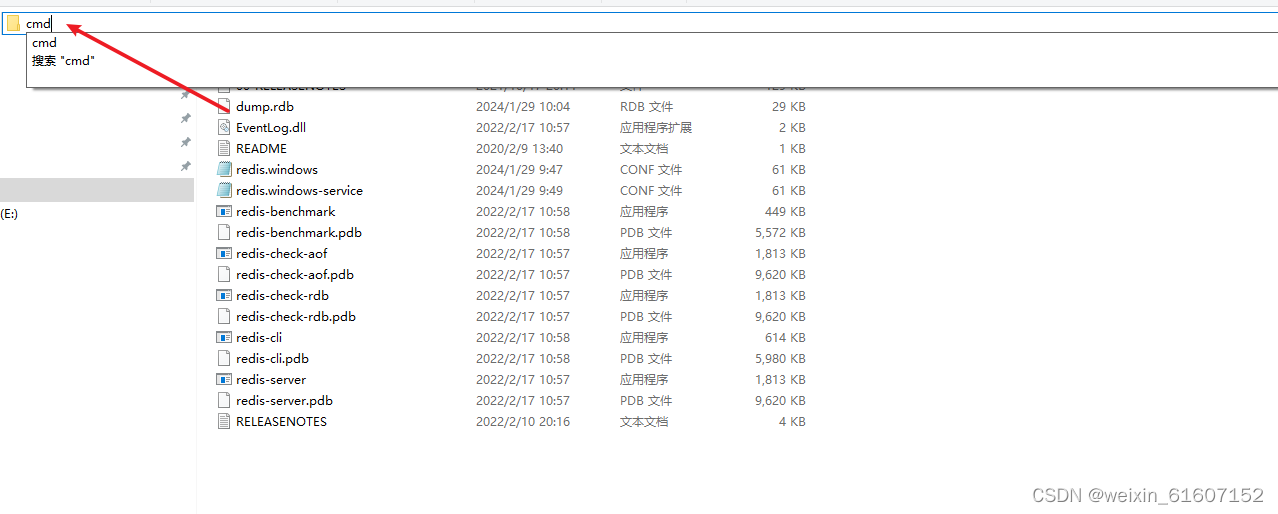Click the redis.windows-service config icon
The width and height of the screenshot is (1278, 514).
coord(224,190)
